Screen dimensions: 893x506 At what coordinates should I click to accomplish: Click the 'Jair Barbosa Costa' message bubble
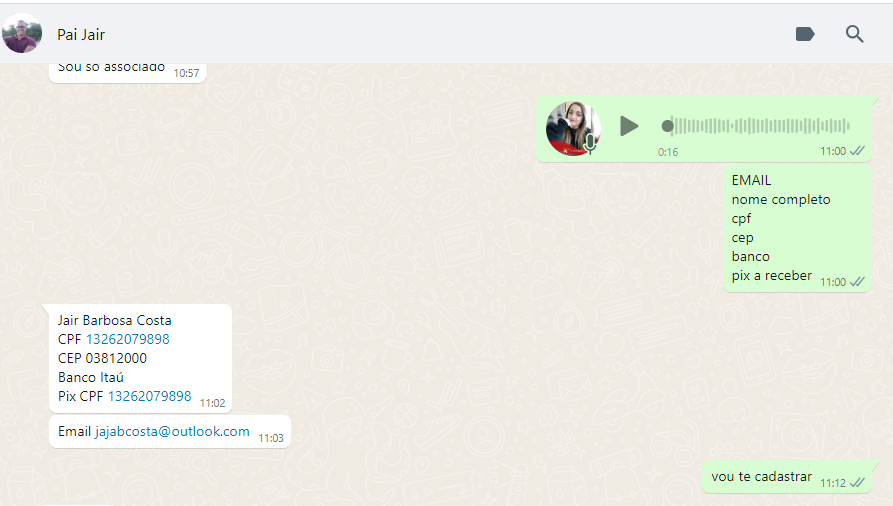pyautogui.click(x=140, y=358)
